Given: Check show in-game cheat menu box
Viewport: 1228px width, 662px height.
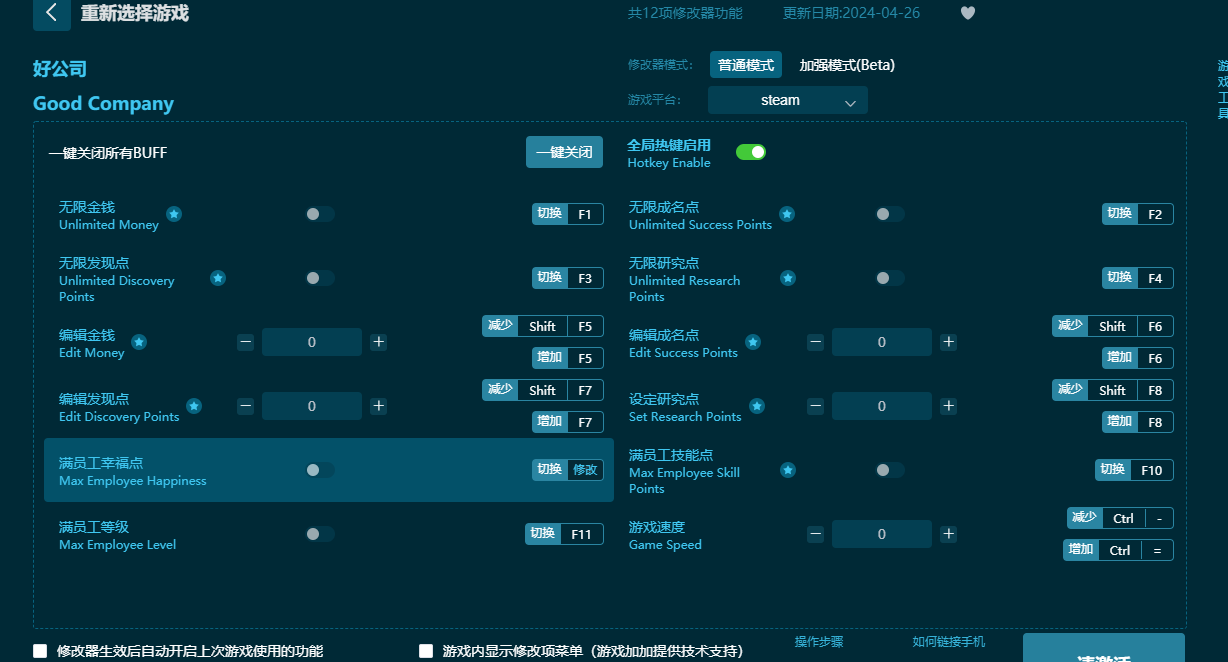Looking at the screenshot, I should [x=426, y=651].
